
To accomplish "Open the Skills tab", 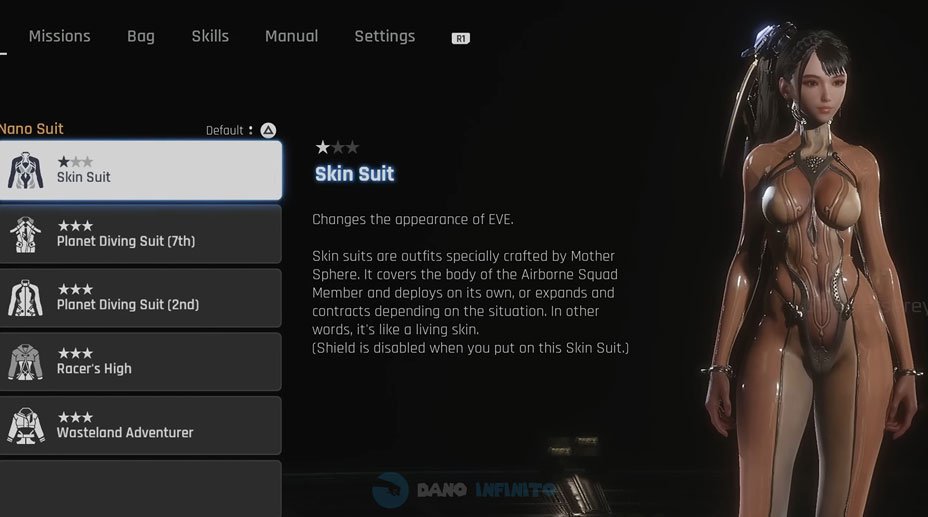I will [x=210, y=36].
